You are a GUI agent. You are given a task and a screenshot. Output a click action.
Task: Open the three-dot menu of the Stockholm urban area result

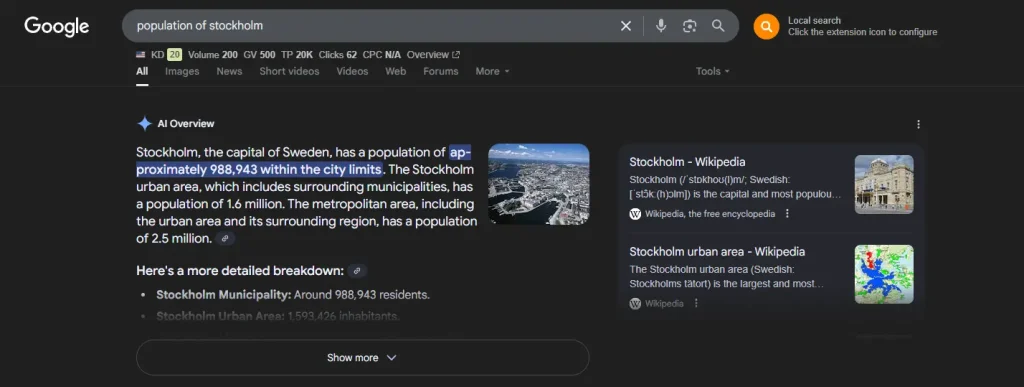(696, 303)
